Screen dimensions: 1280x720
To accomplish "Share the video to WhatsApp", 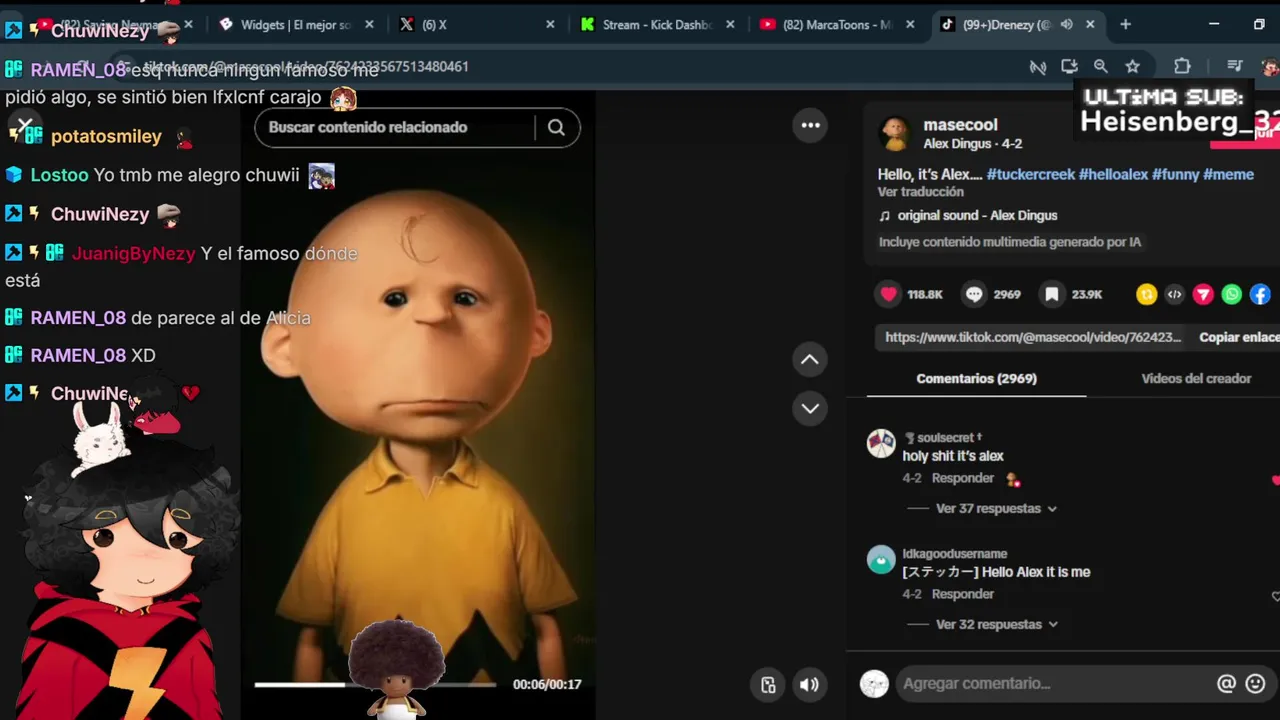I will point(1232,294).
